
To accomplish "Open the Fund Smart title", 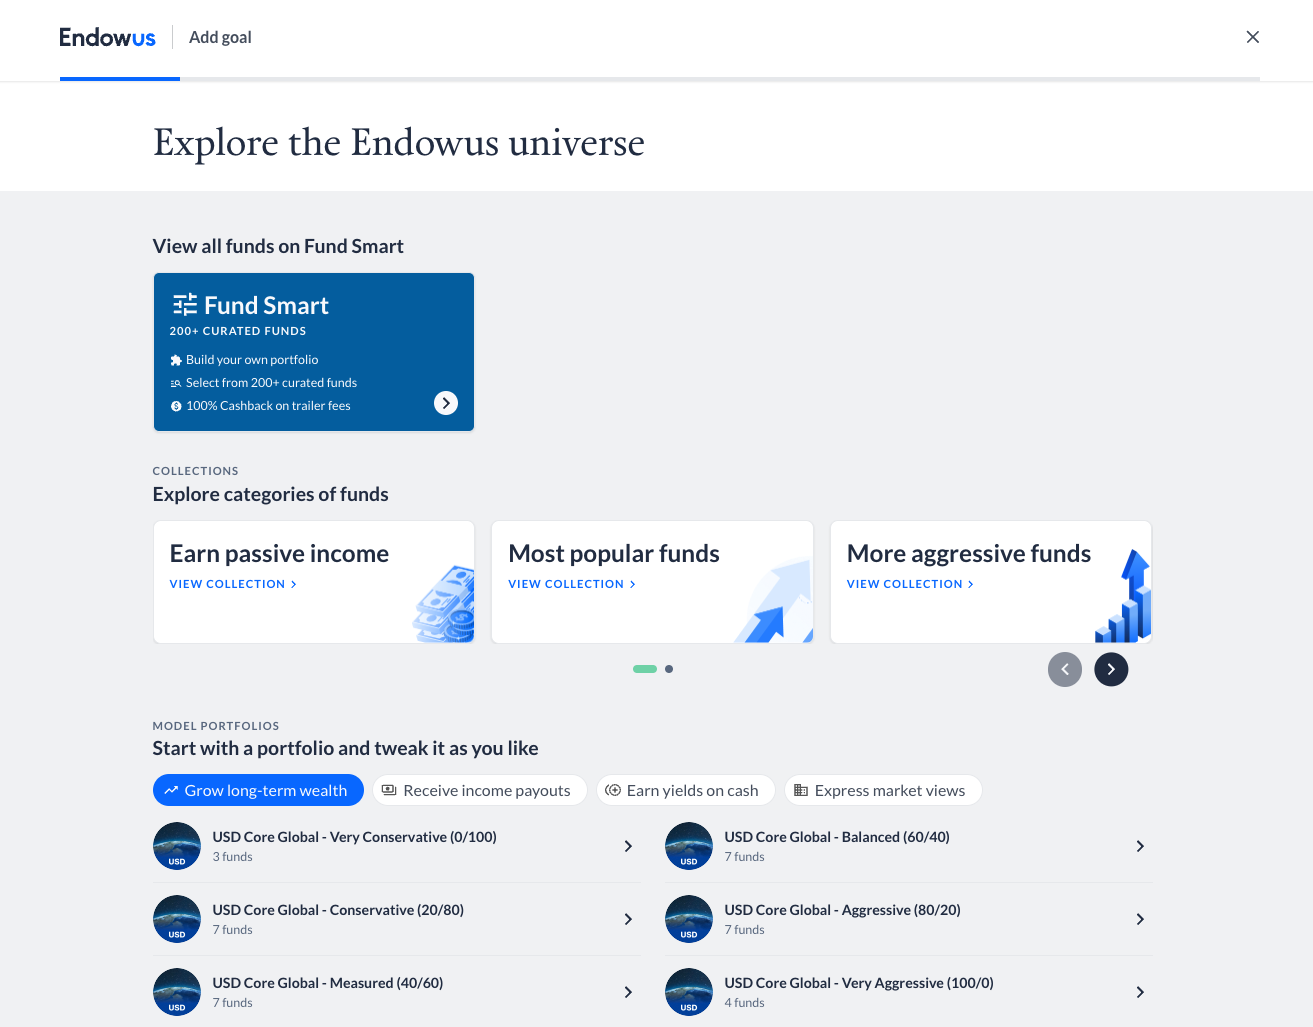I will coord(266,305).
